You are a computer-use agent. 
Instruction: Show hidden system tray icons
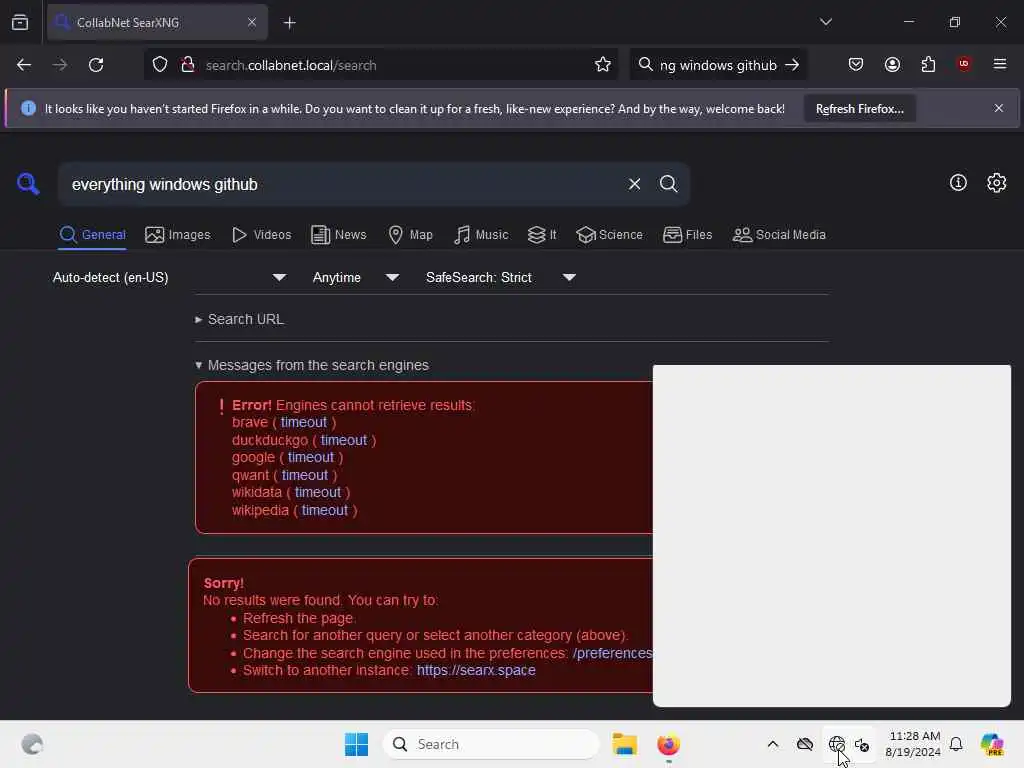click(773, 744)
